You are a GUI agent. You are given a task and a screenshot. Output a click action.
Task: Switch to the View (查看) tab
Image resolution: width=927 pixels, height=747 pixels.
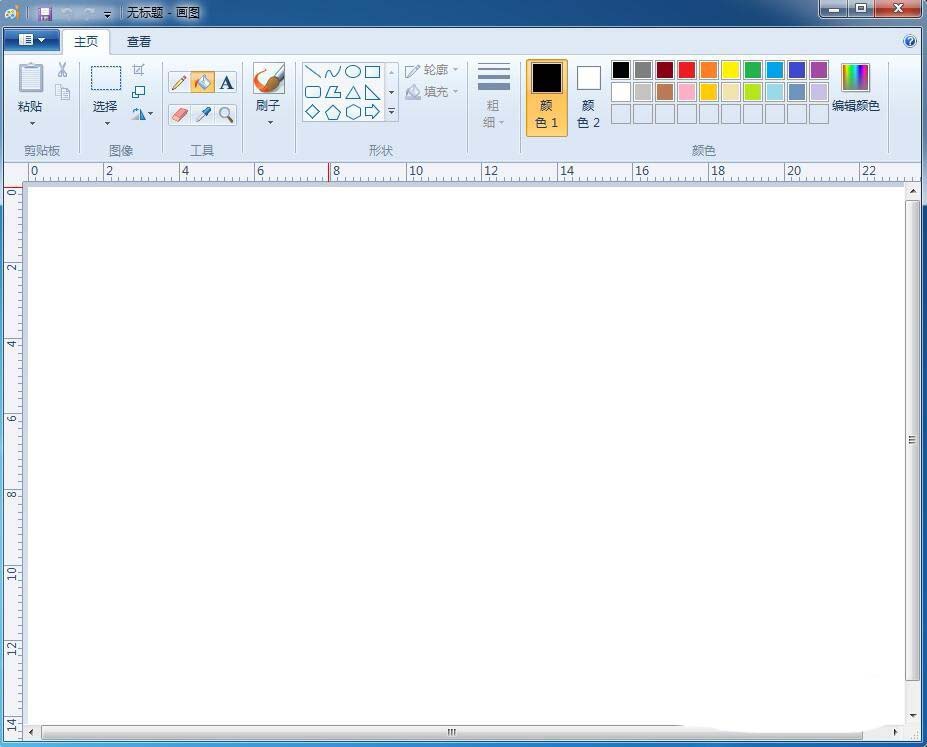click(139, 41)
